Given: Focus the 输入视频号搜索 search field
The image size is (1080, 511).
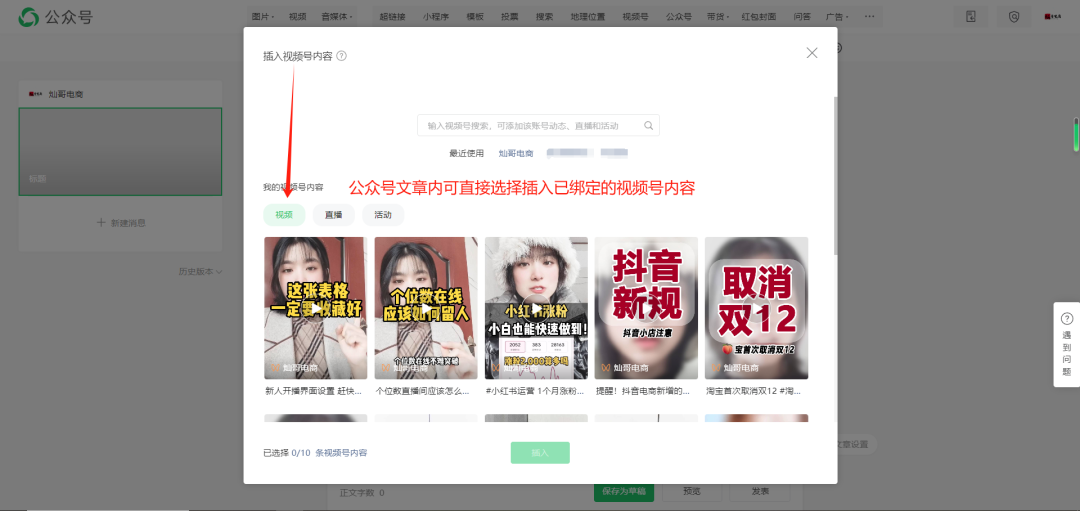Looking at the screenshot, I should pyautogui.click(x=538, y=125).
